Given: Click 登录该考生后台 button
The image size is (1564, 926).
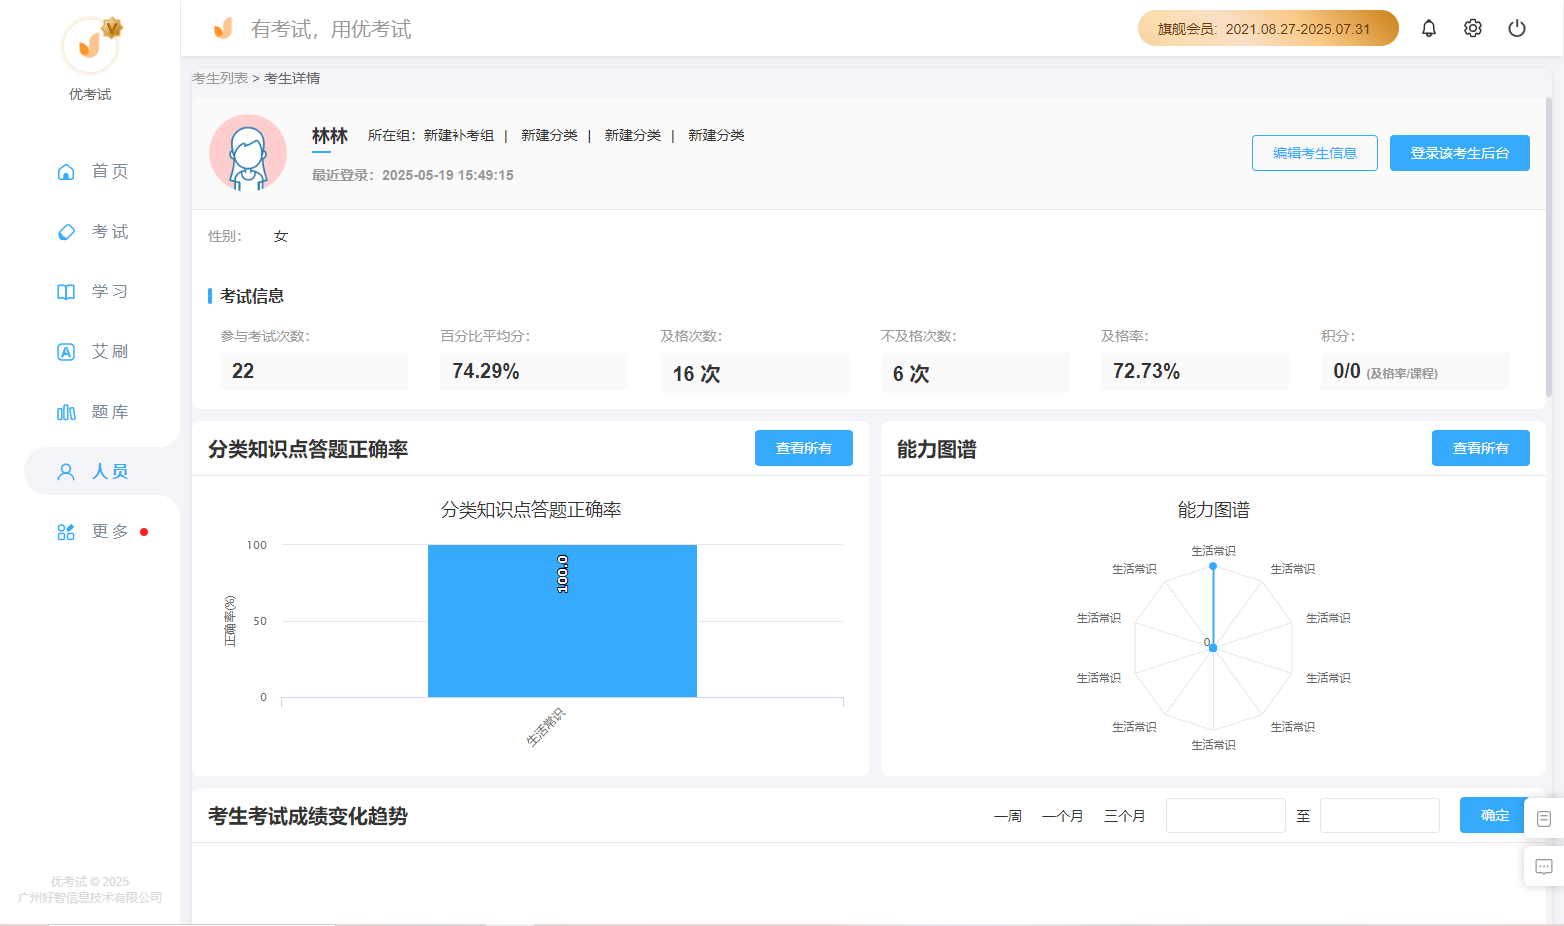Looking at the screenshot, I should pyautogui.click(x=1460, y=153).
